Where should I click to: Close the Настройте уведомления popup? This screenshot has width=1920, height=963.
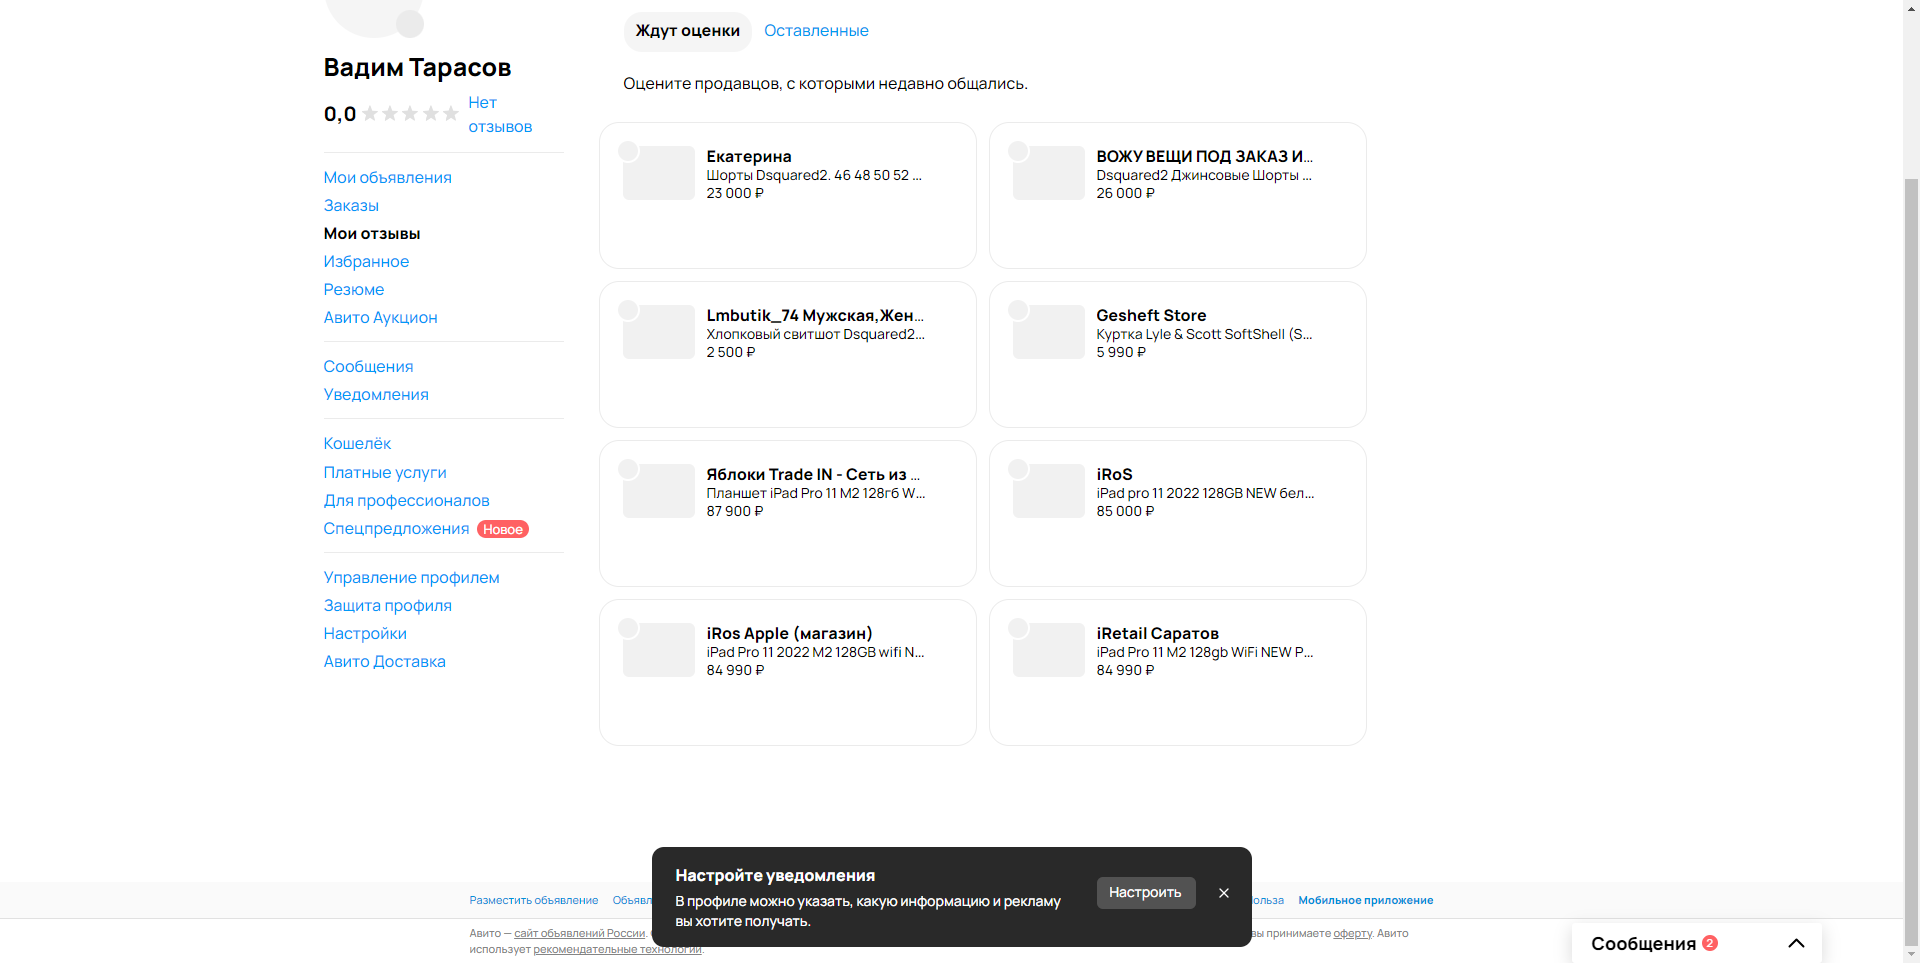[x=1224, y=893]
